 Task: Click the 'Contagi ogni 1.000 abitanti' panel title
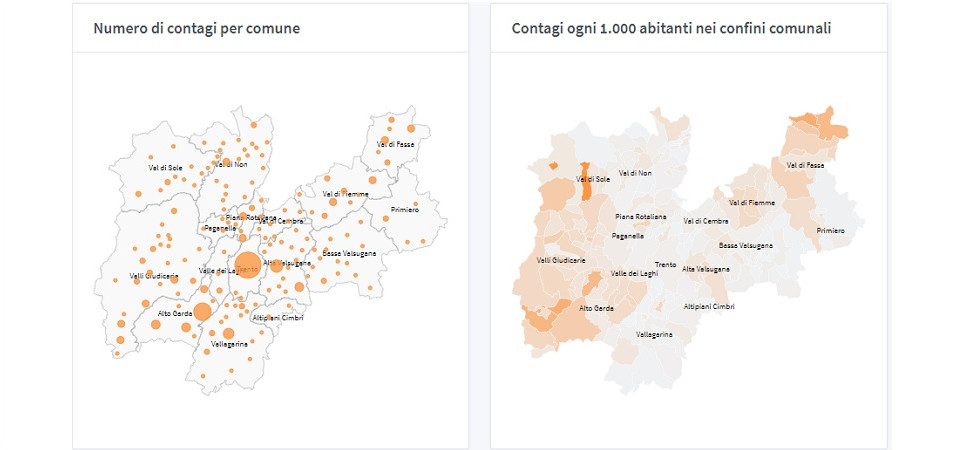coord(671,28)
